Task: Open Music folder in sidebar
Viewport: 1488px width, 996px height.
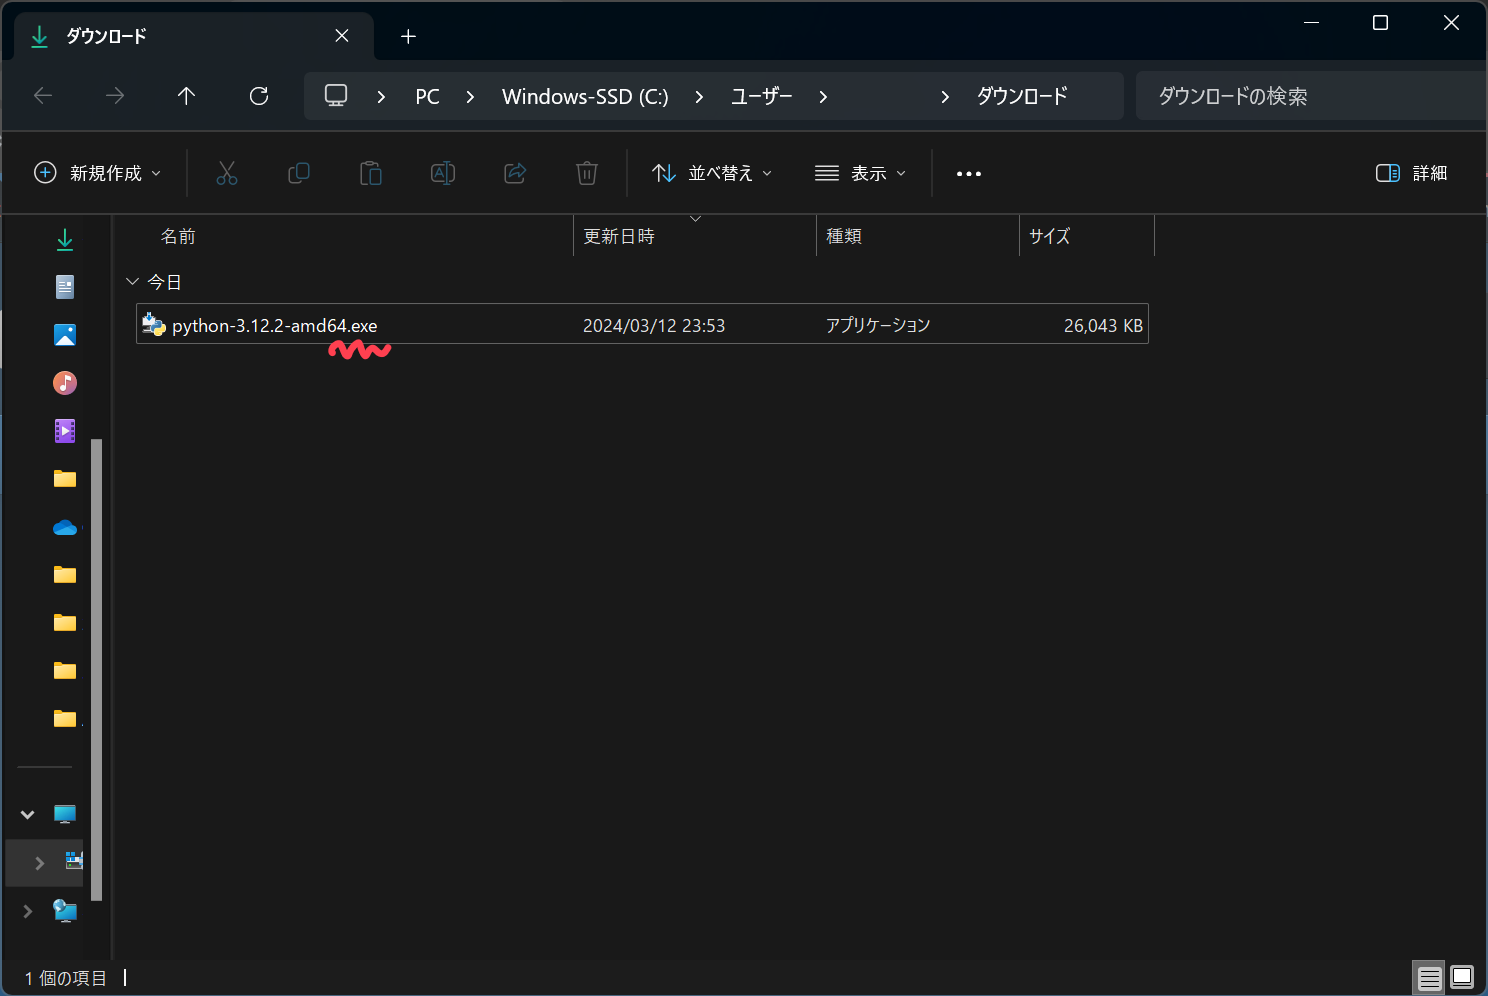Action: click(65, 383)
